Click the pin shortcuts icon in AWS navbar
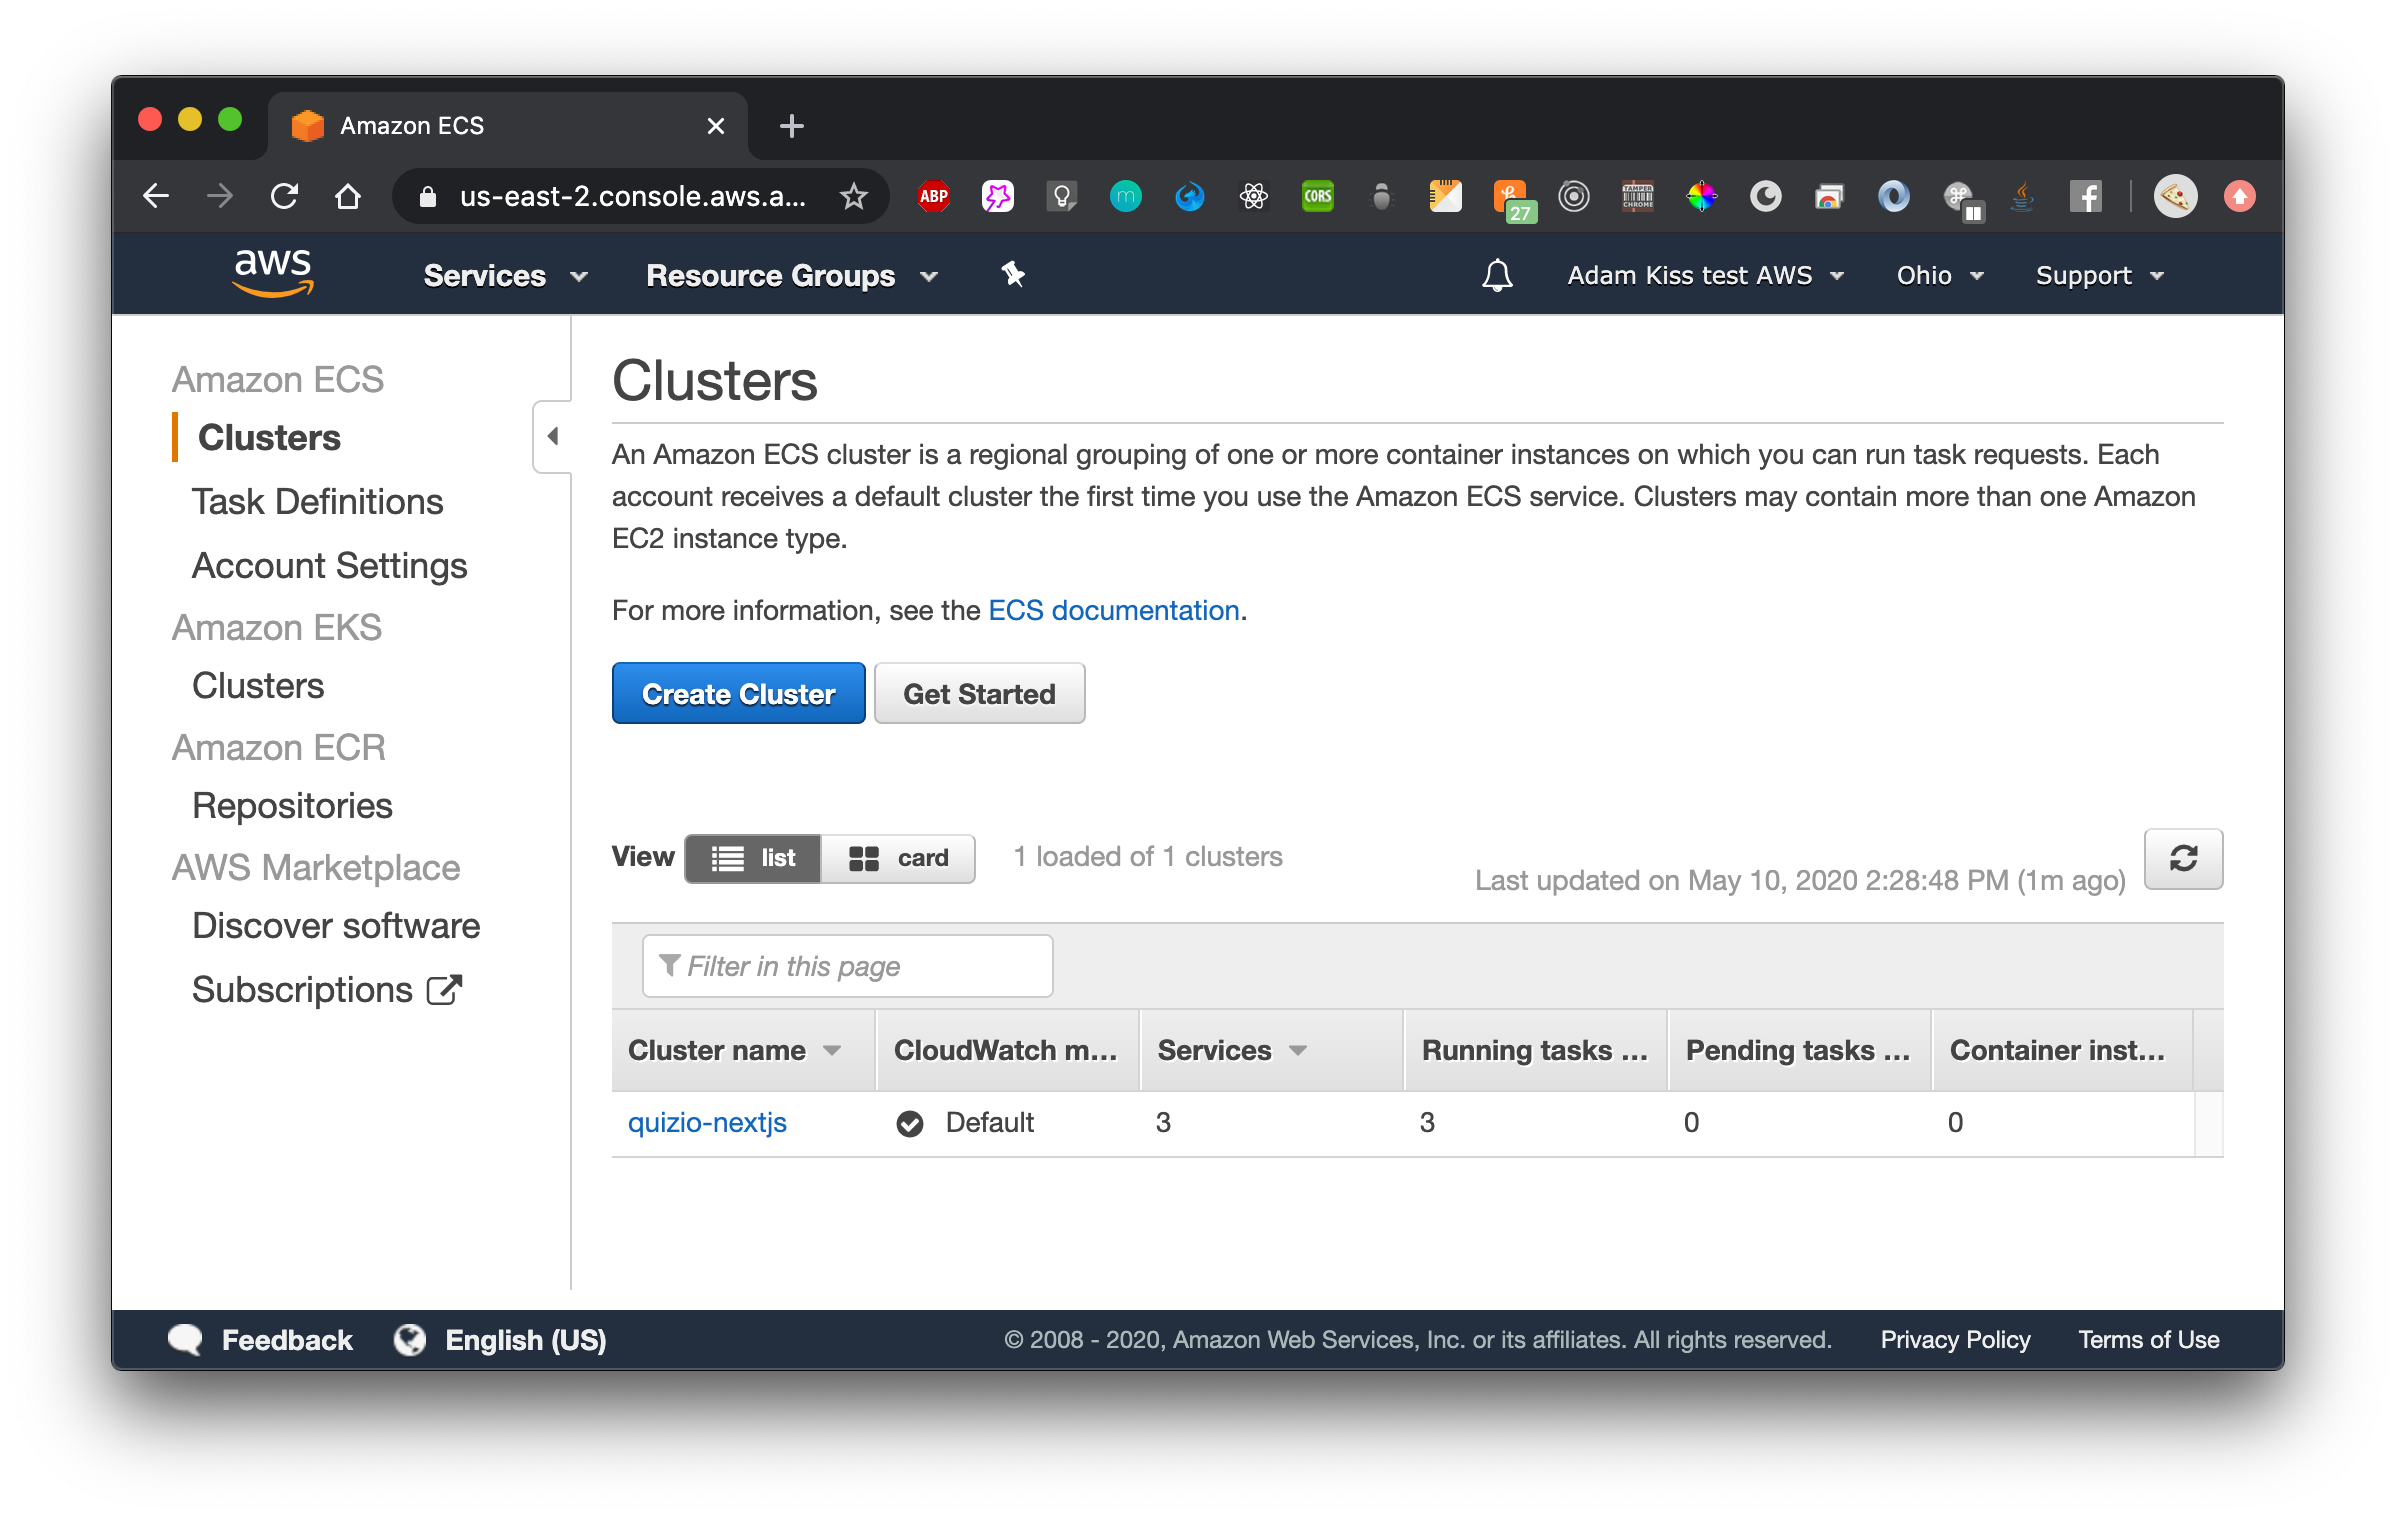2396x1518 pixels. pos(1013,274)
